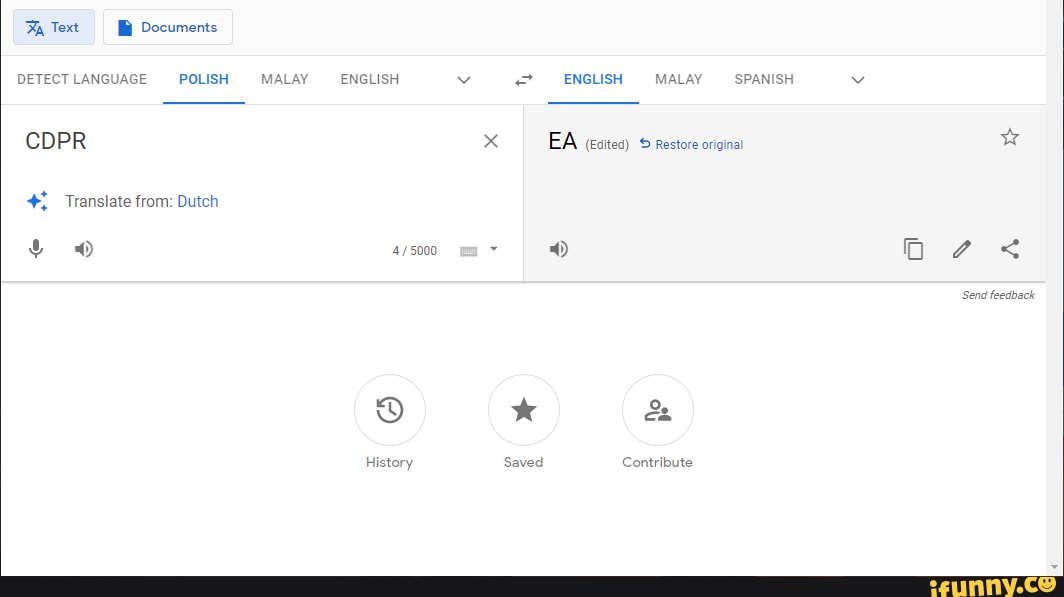Listen to the source text pronunciation
This screenshot has width=1064, height=597.
point(84,248)
